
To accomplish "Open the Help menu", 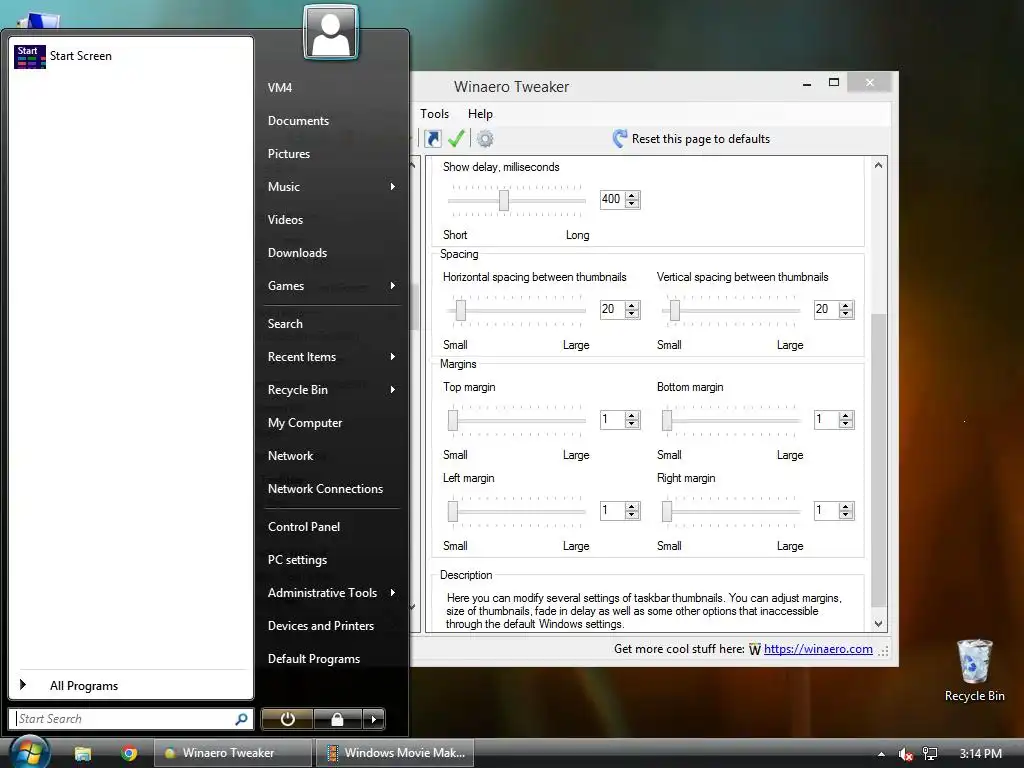I will click(x=480, y=114).
